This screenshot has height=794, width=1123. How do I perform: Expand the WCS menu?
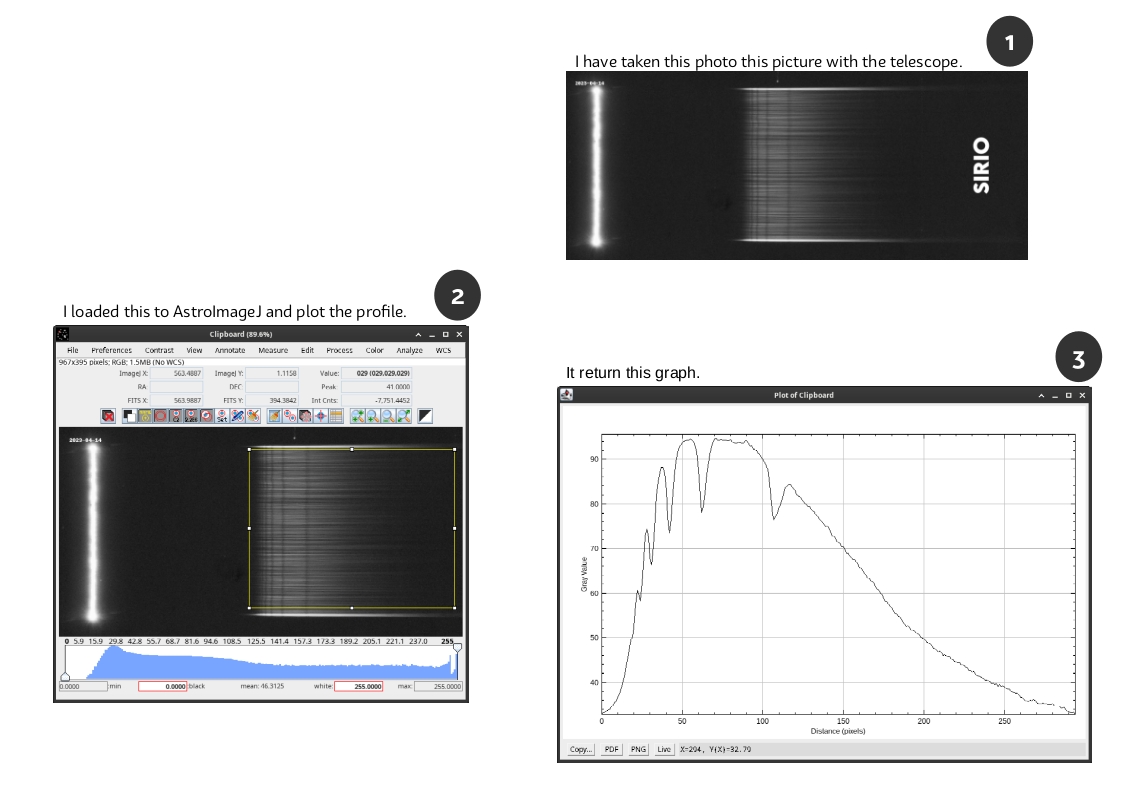pos(443,351)
